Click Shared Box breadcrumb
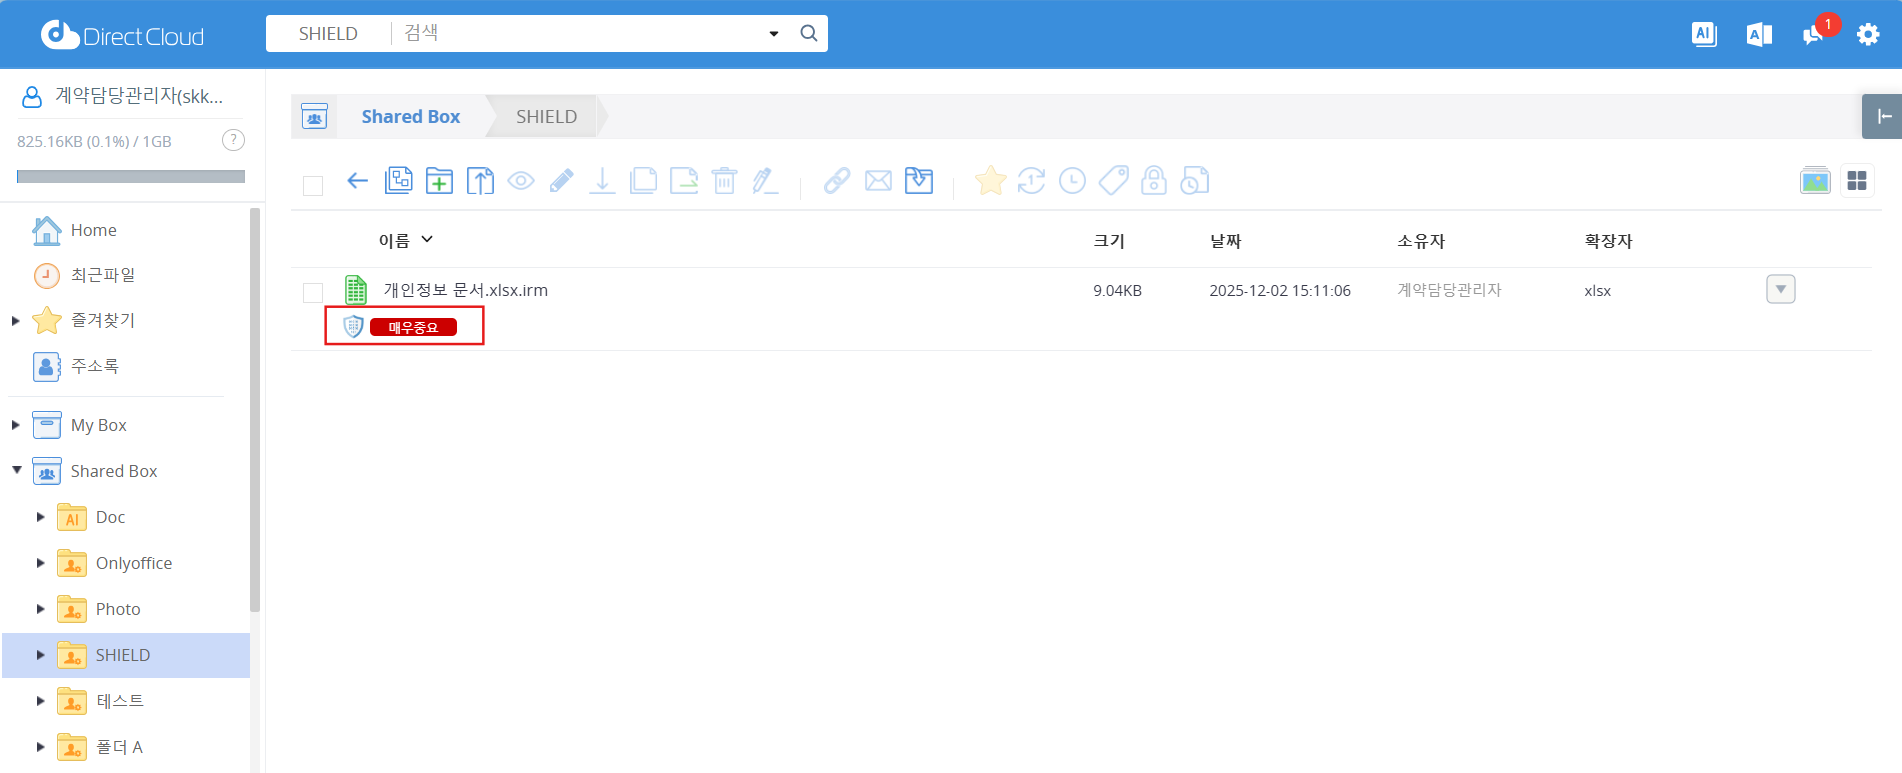The image size is (1902, 773). coord(411,116)
